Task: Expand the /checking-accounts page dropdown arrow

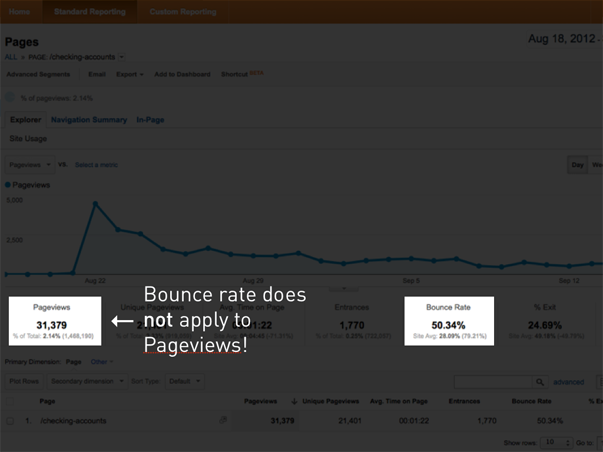Action: coord(122,57)
